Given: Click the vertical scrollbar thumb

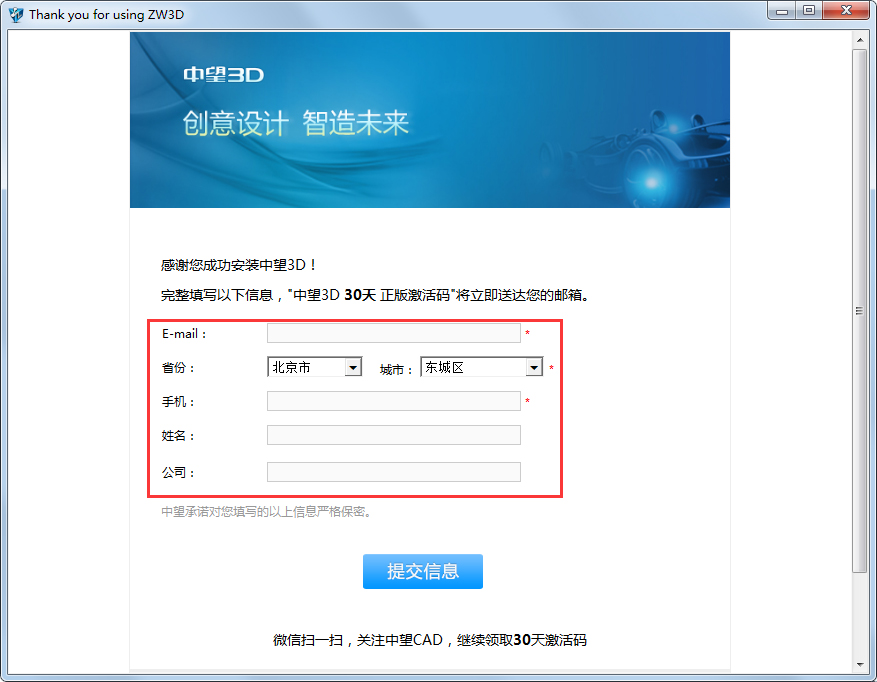Looking at the screenshot, I should [860, 311].
